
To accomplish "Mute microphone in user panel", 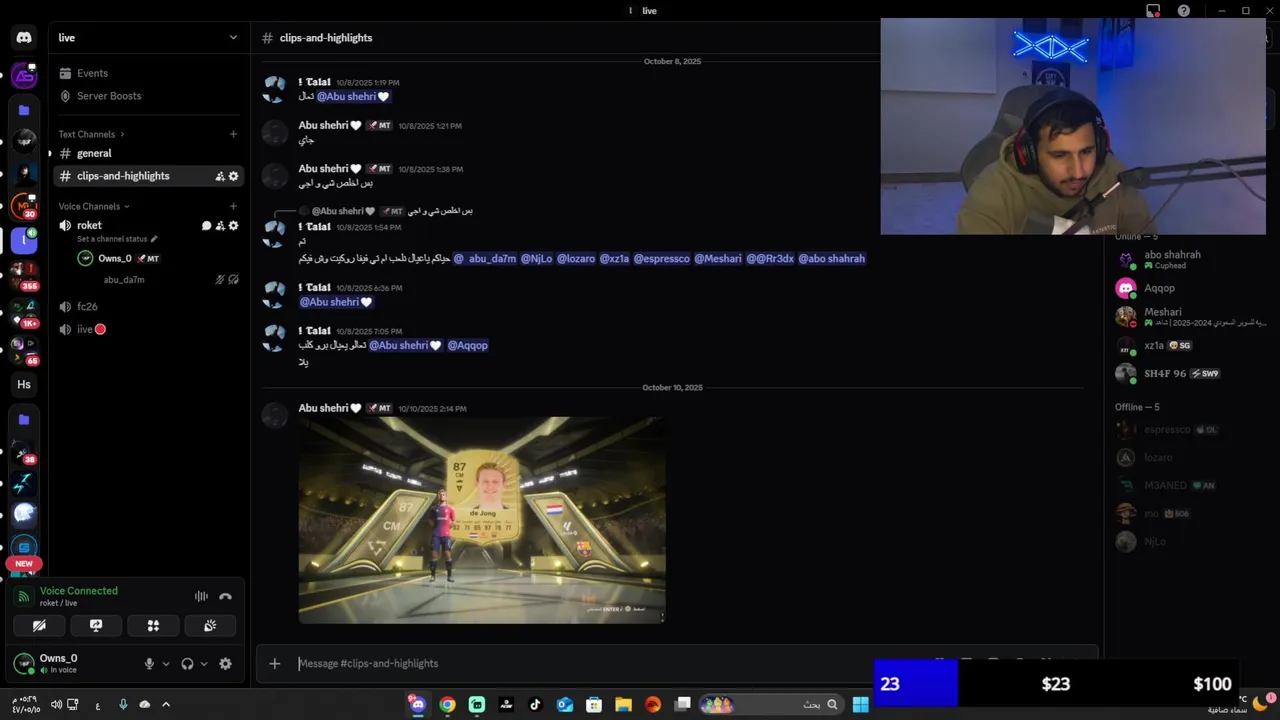I will pyautogui.click(x=149, y=663).
